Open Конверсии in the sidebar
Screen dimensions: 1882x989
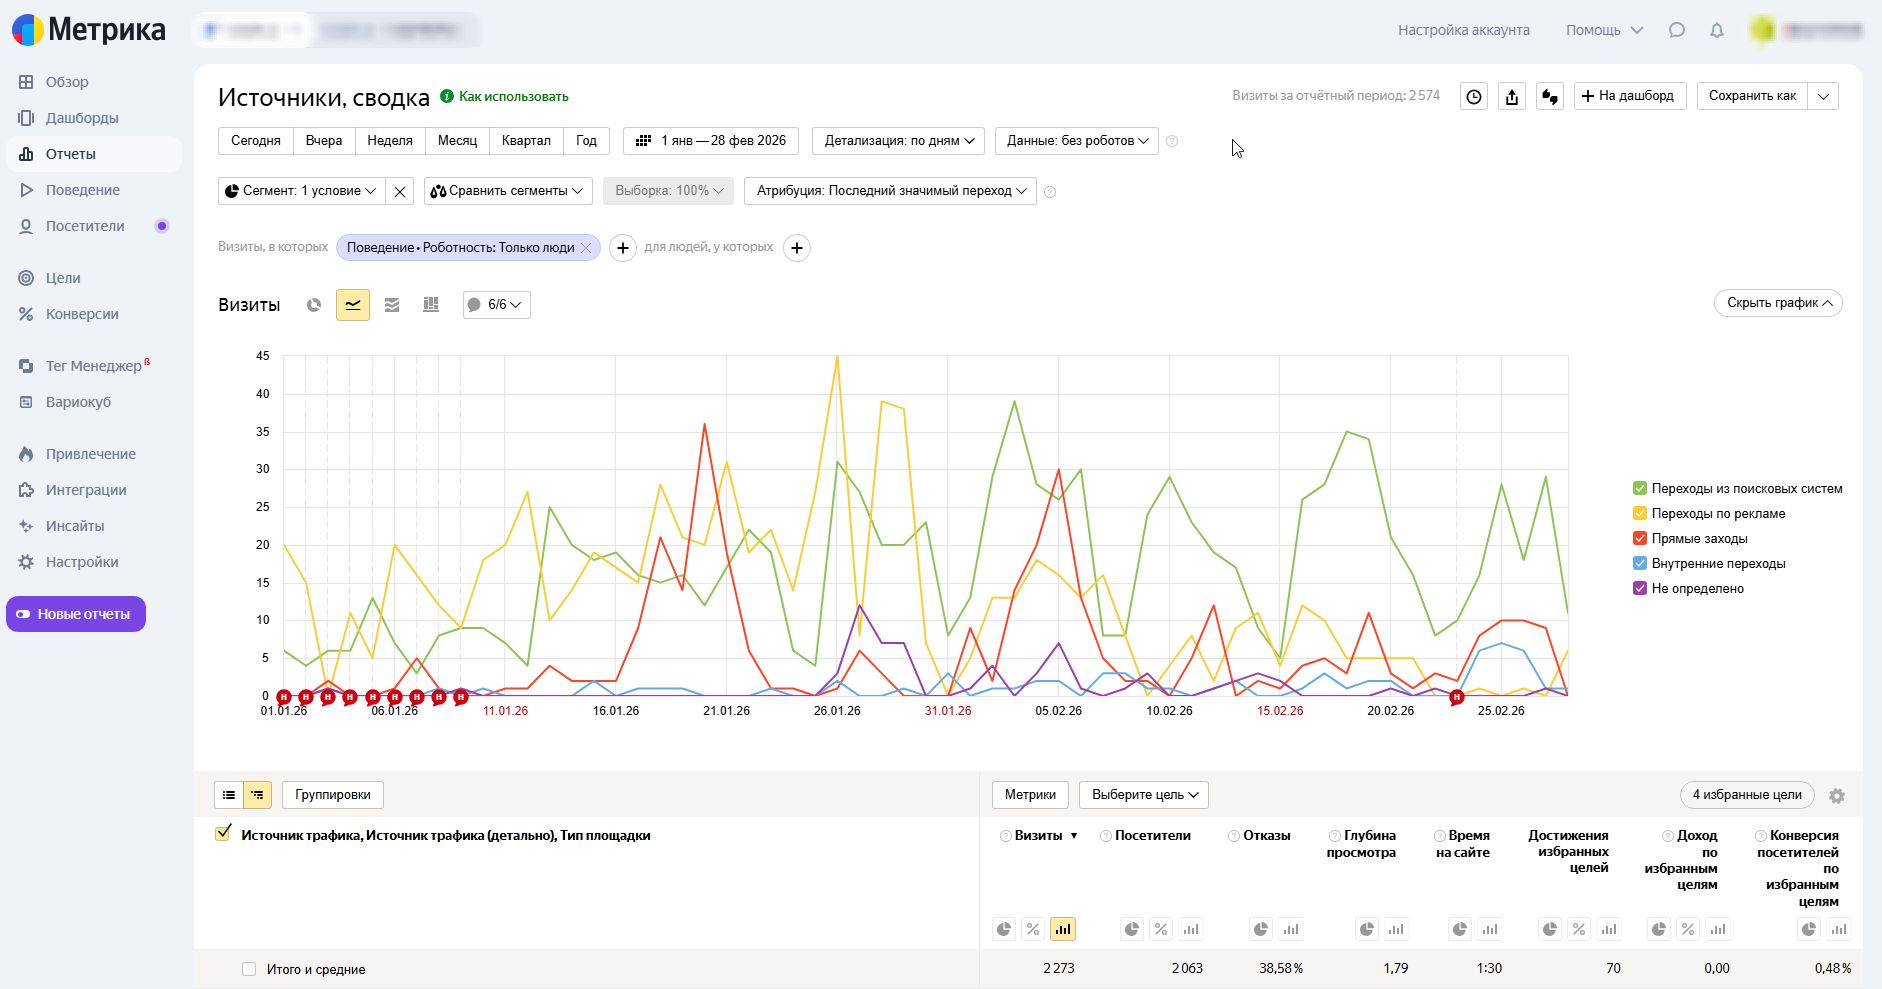pyautogui.click(x=82, y=314)
